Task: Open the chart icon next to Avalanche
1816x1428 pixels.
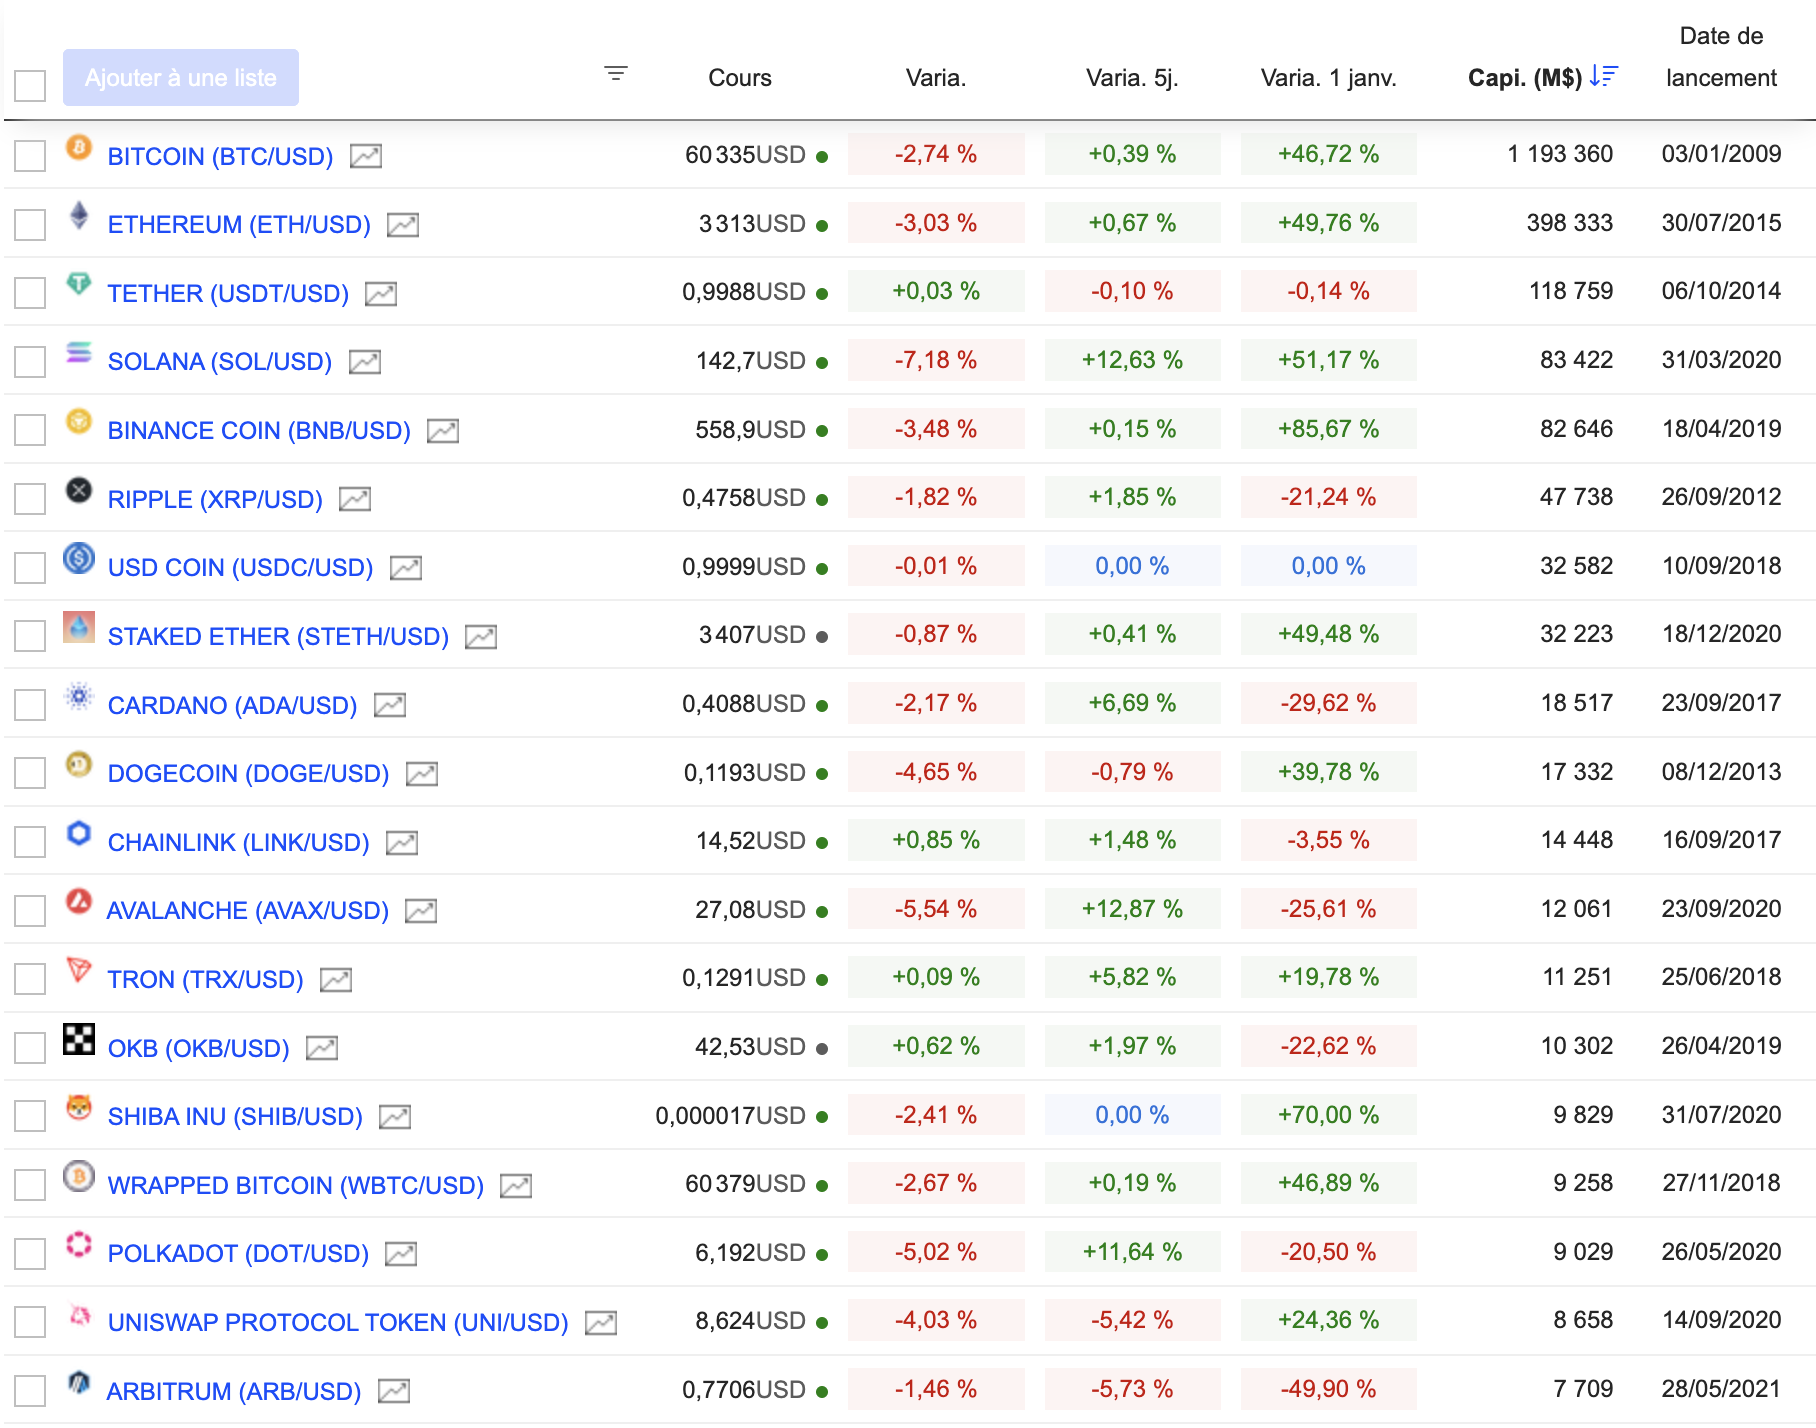Action: (x=421, y=911)
